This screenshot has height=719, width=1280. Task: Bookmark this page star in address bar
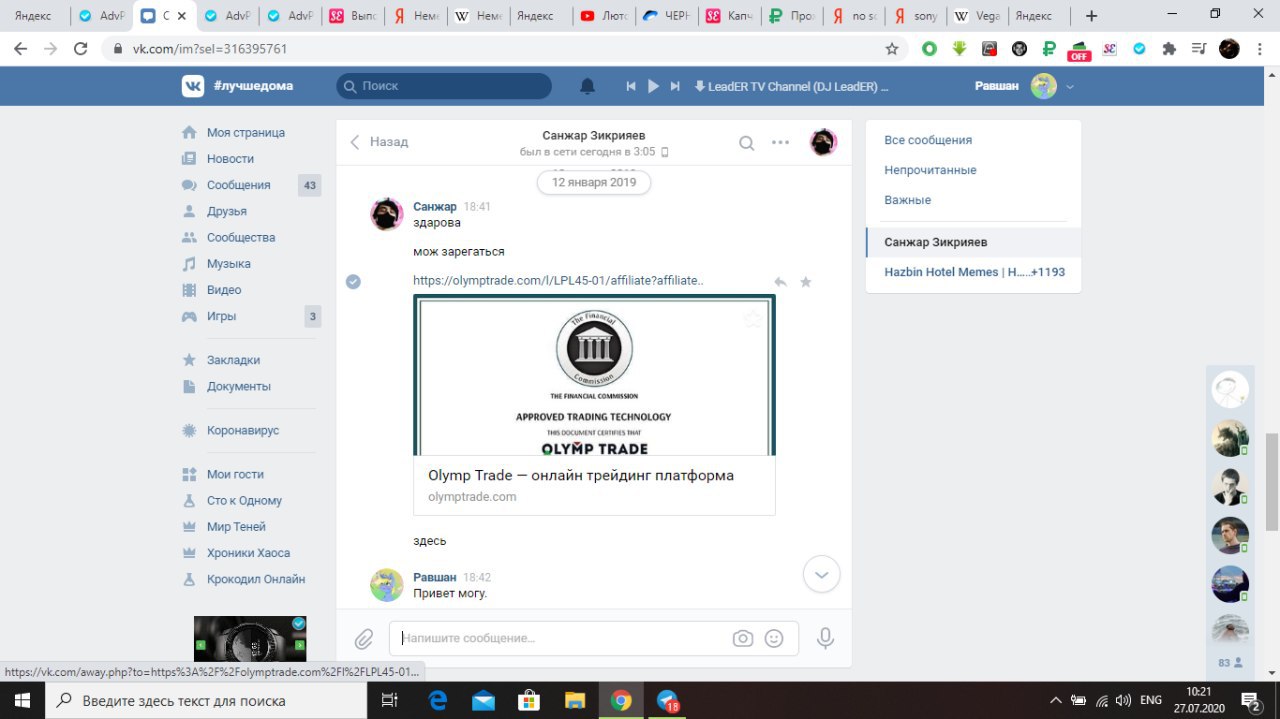tap(891, 48)
